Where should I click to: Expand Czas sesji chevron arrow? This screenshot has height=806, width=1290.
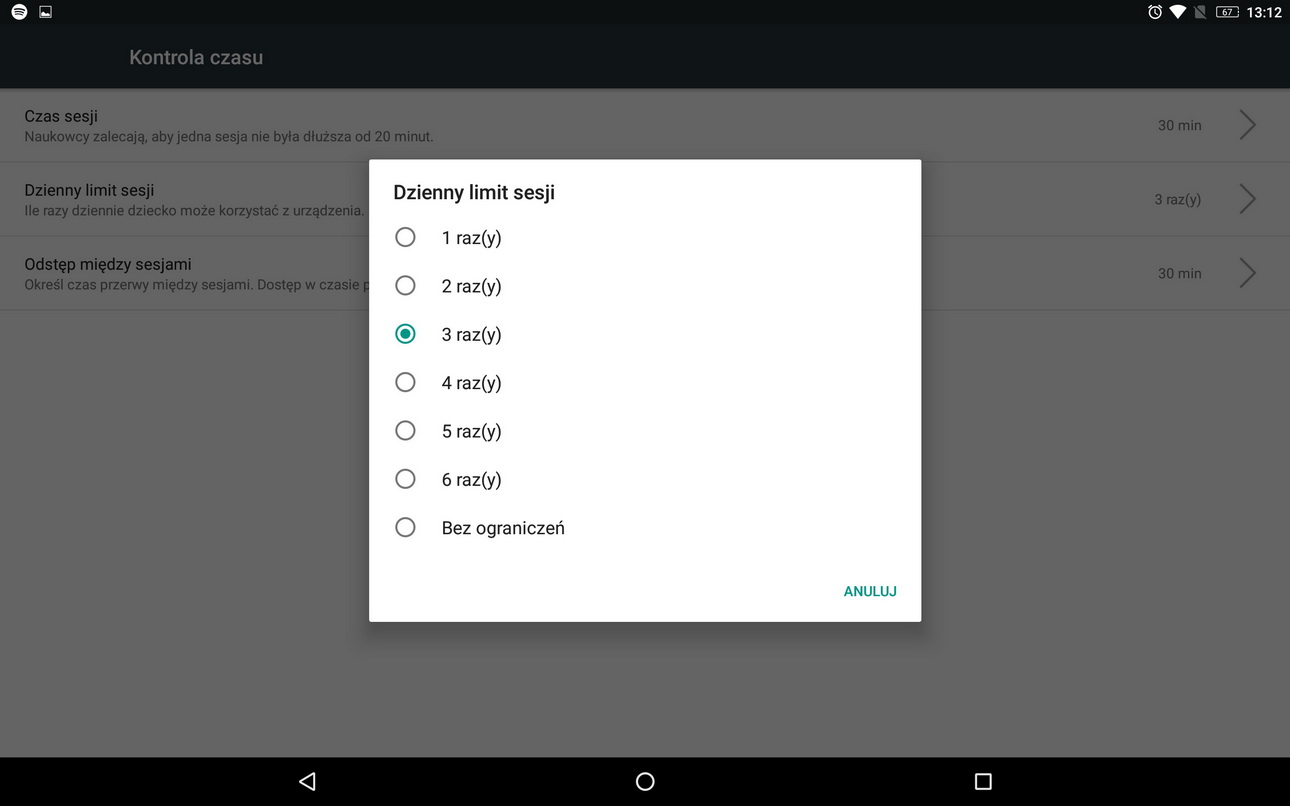coord(1247,125)
